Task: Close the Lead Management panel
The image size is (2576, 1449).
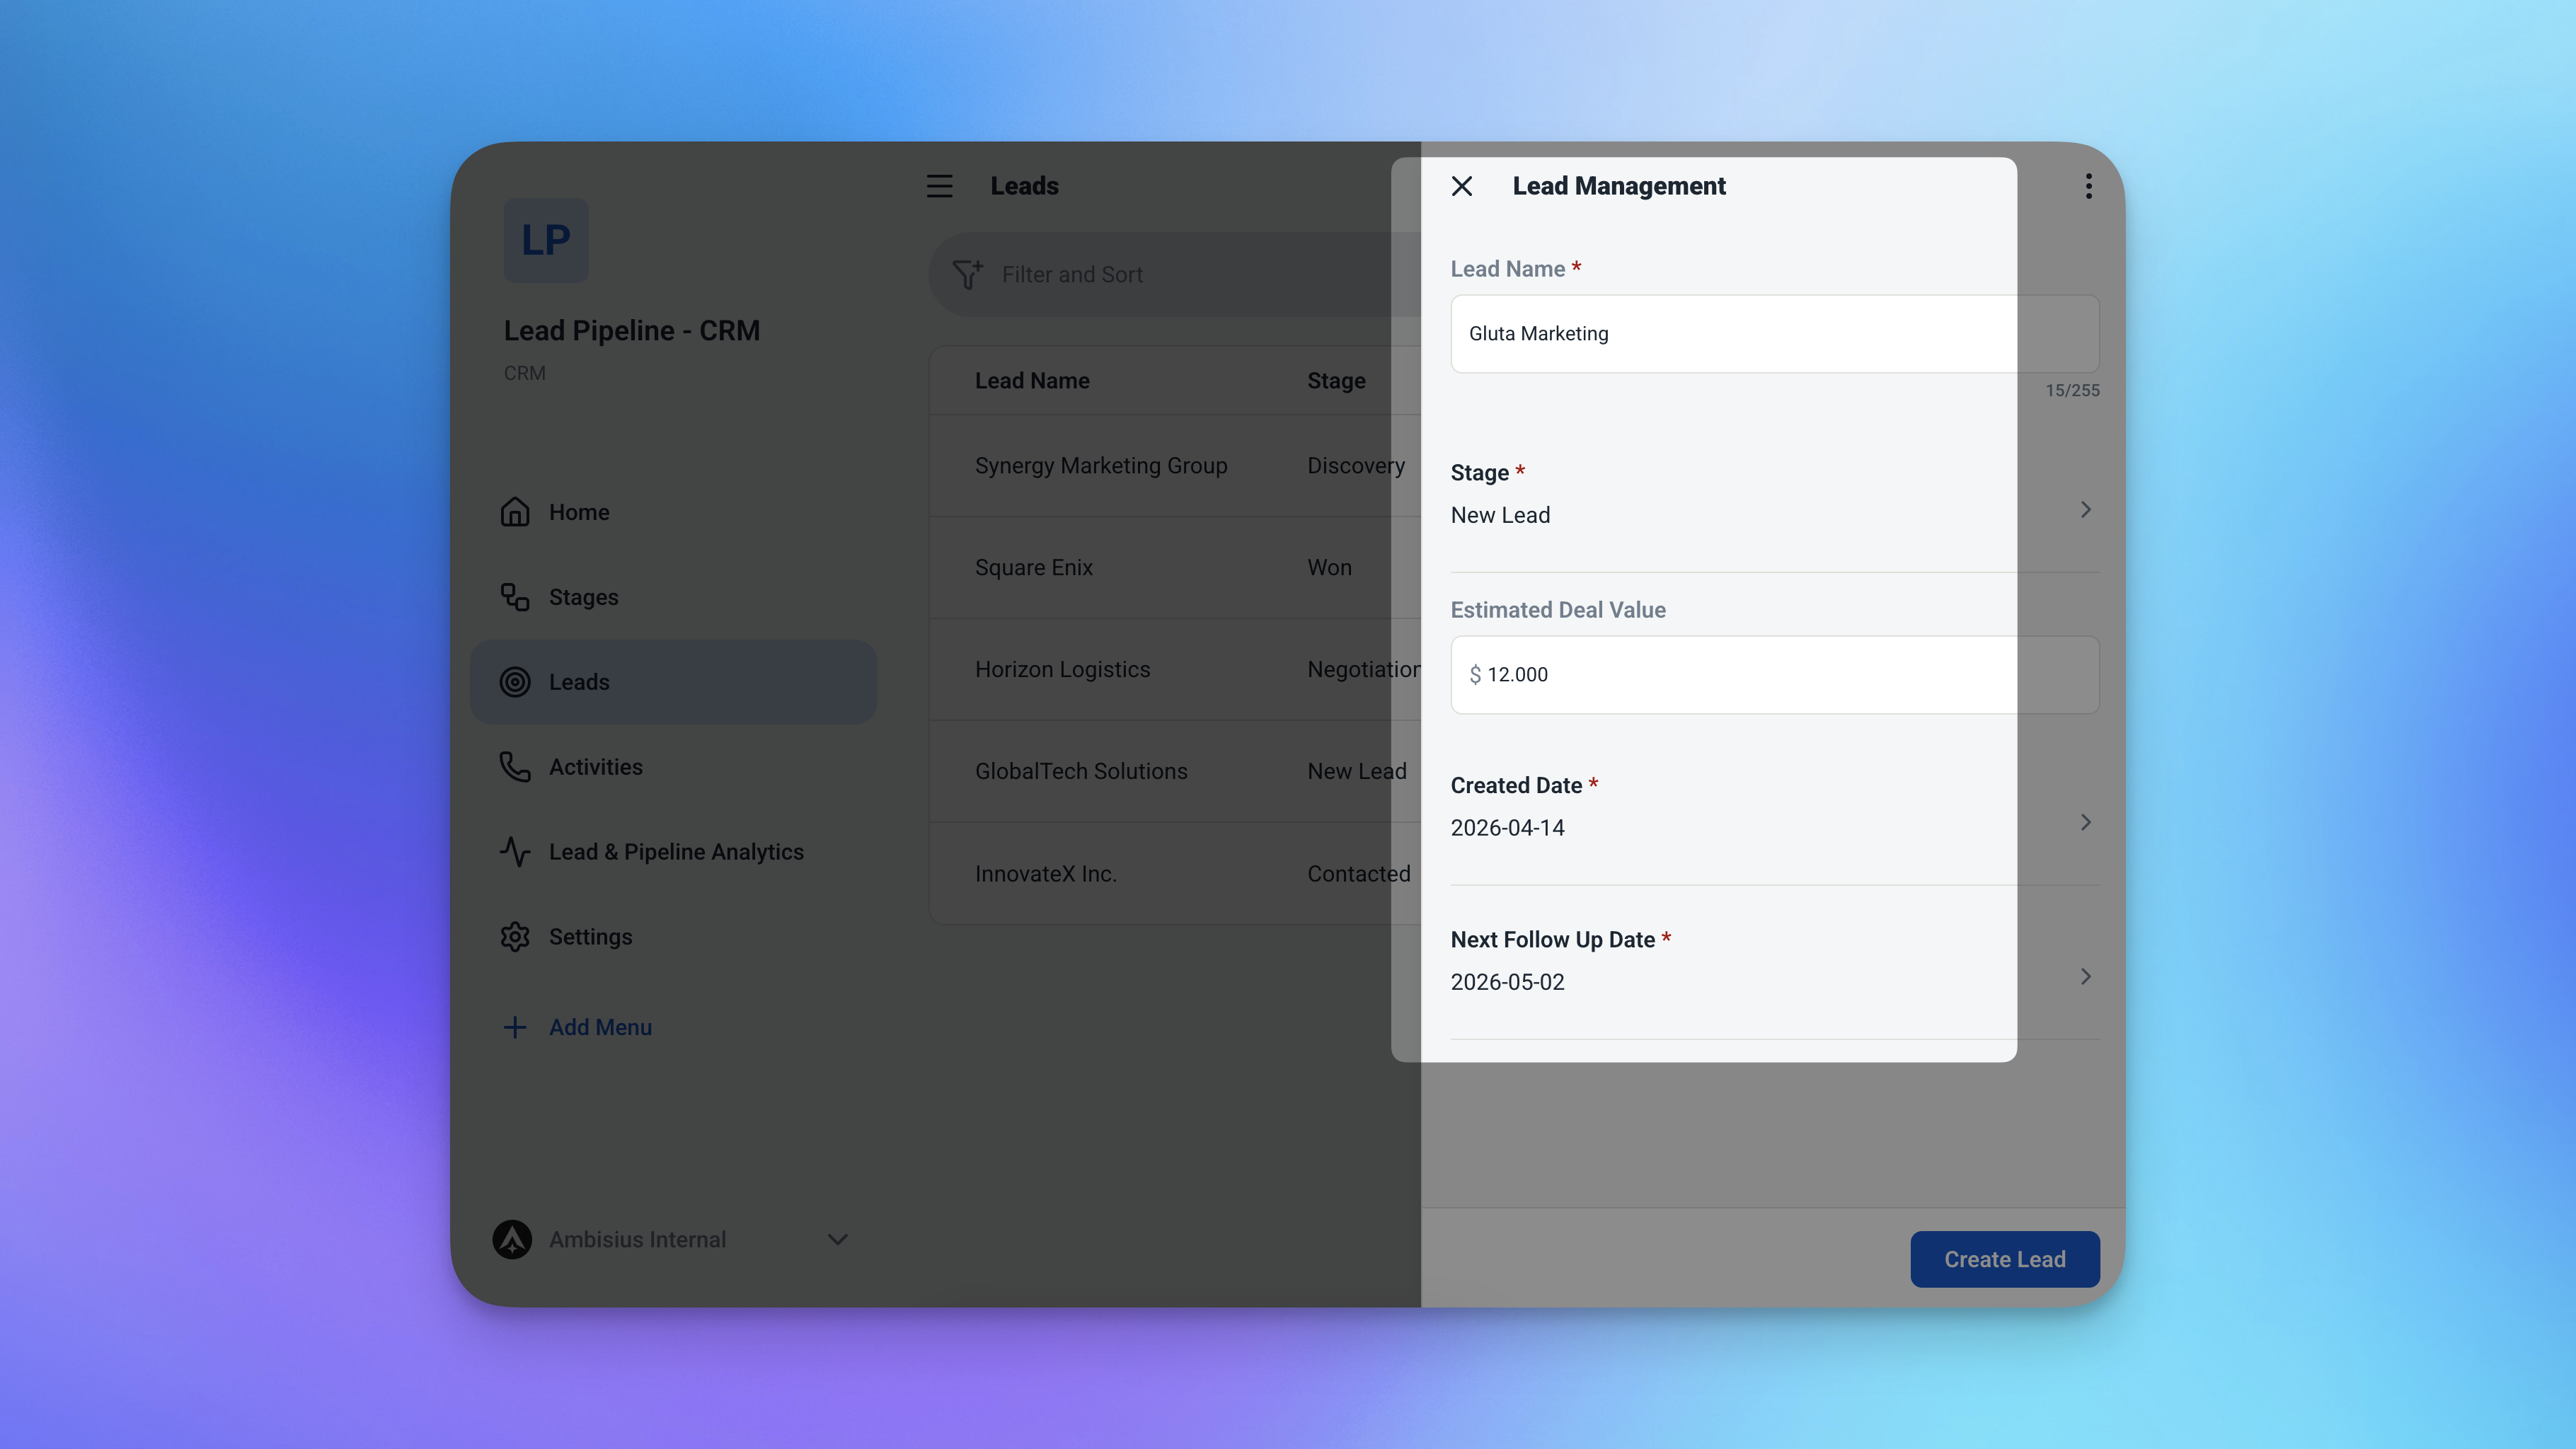Action: 1461,186
